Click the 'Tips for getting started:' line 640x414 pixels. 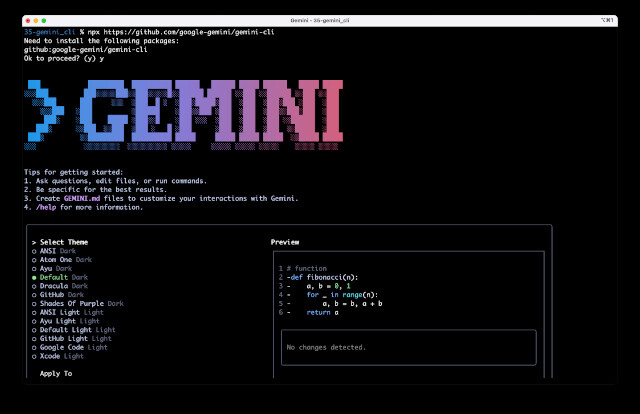click(73, 172)
